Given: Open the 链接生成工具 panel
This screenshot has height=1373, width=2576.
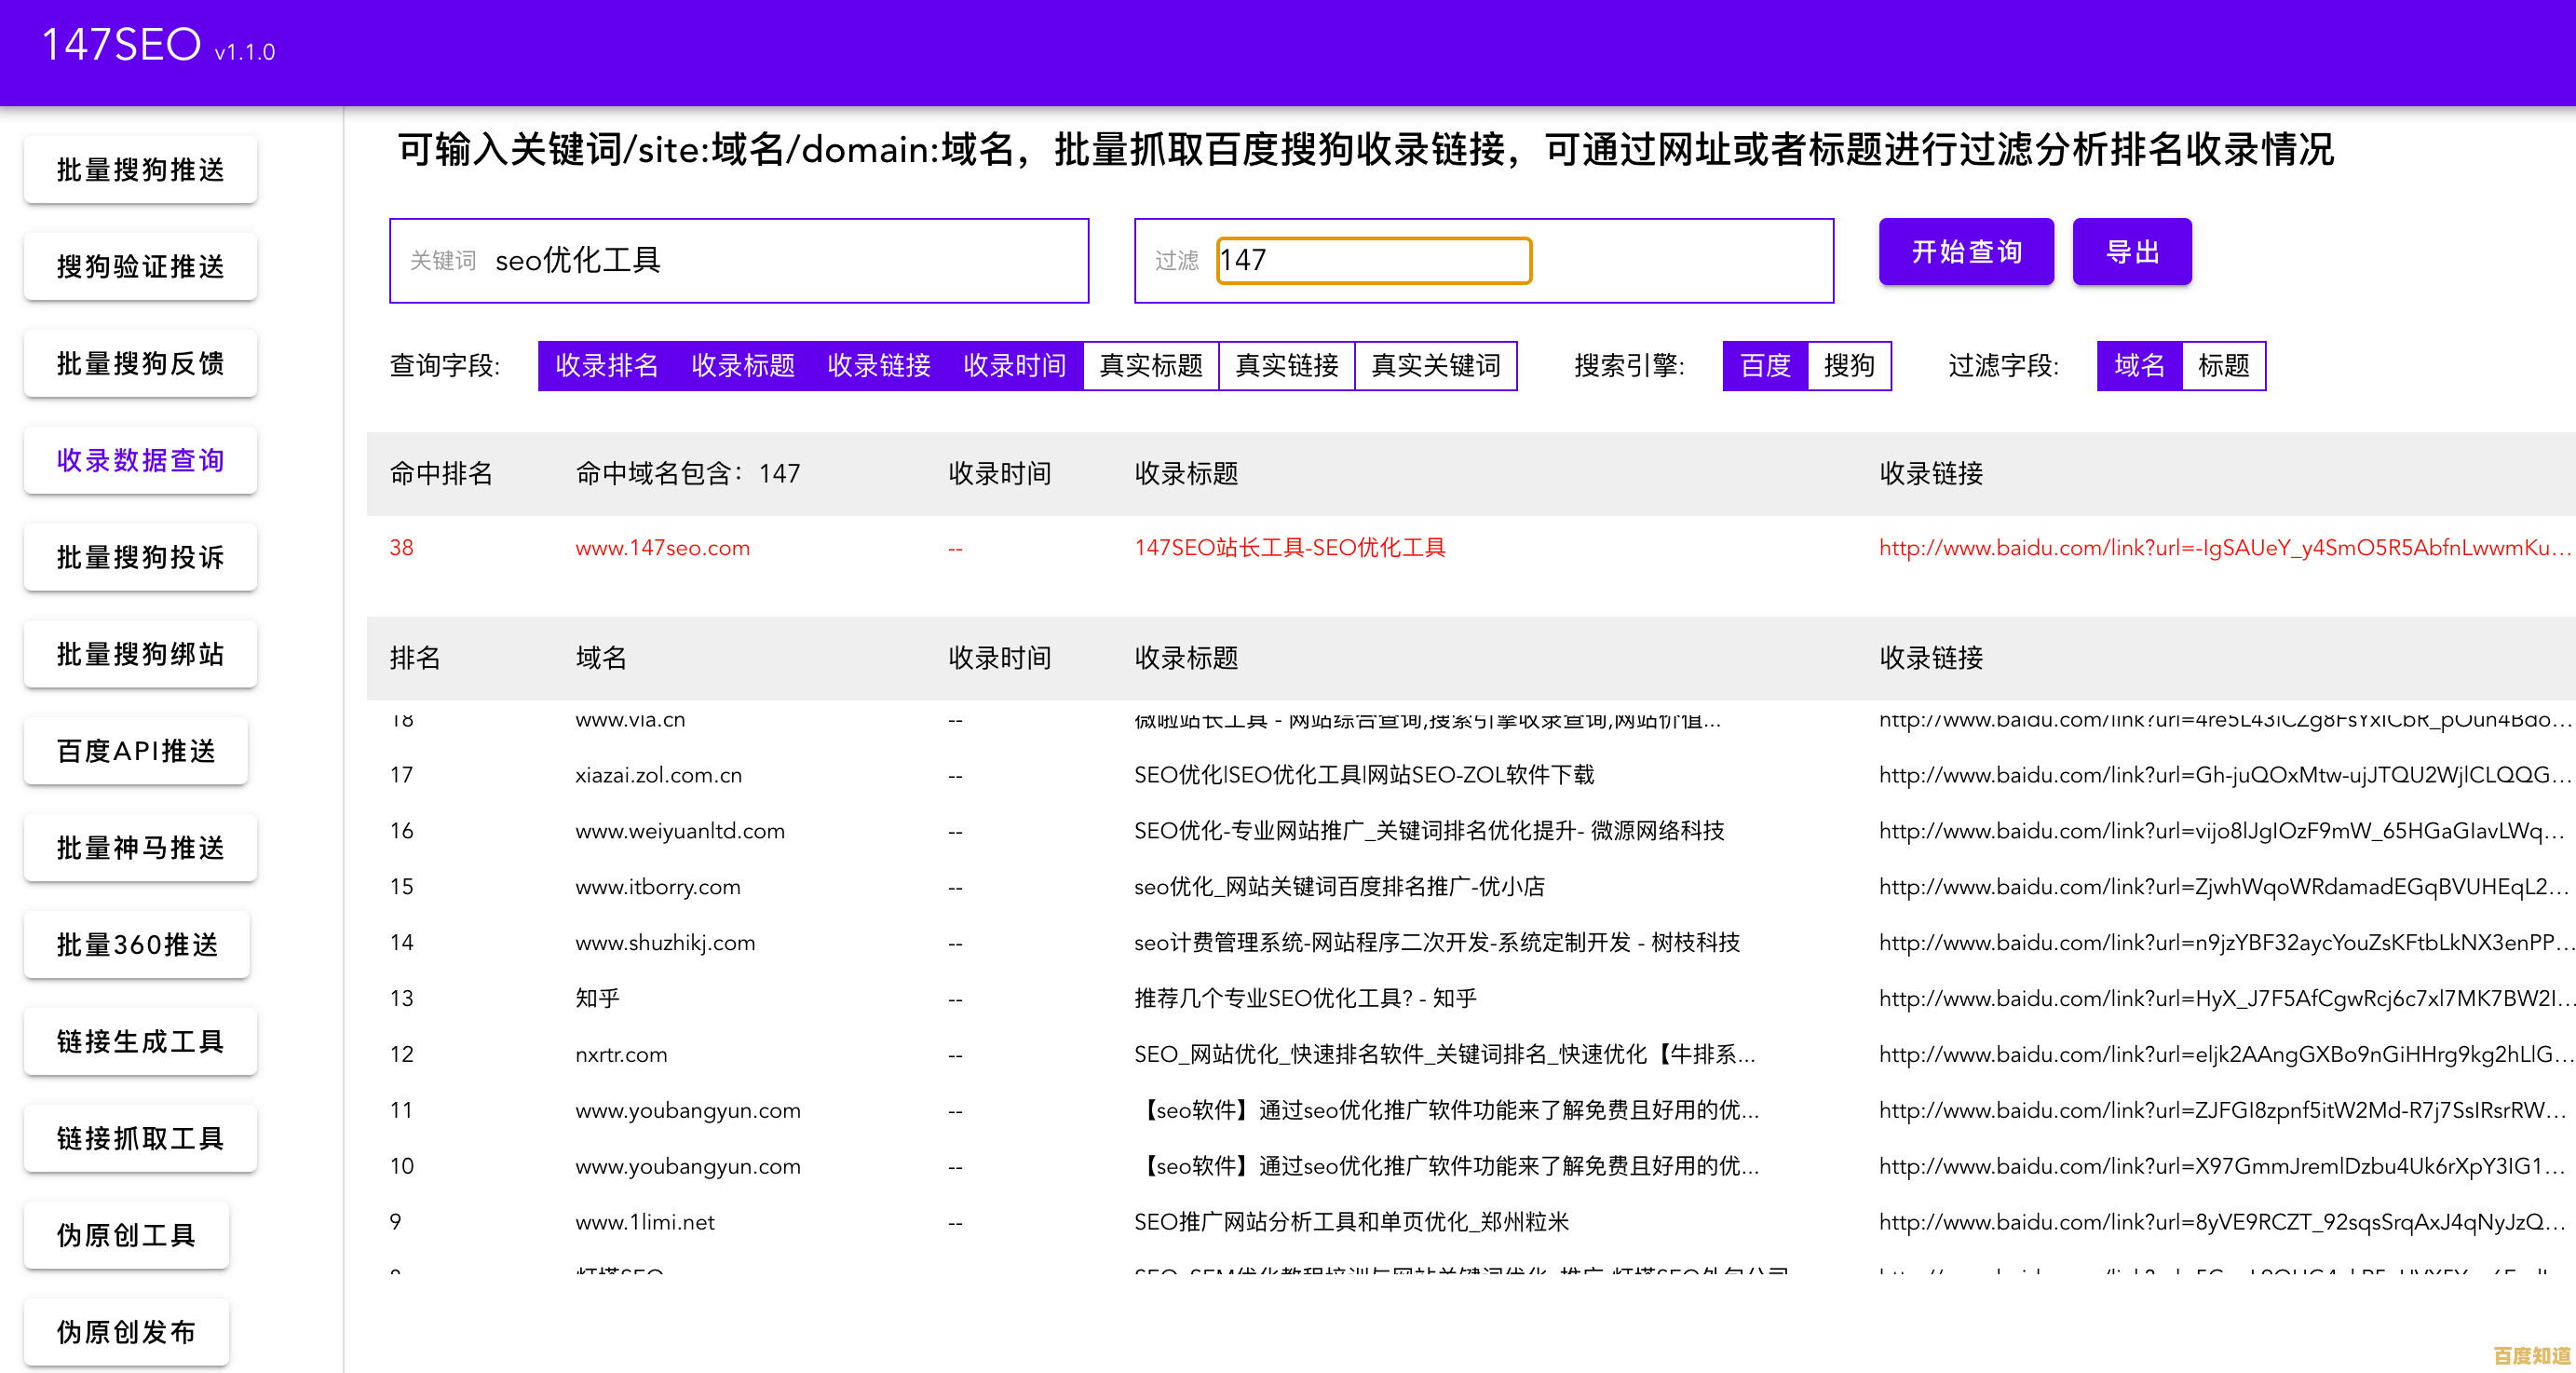Looking at the screenshot, I should (139, 1041).
